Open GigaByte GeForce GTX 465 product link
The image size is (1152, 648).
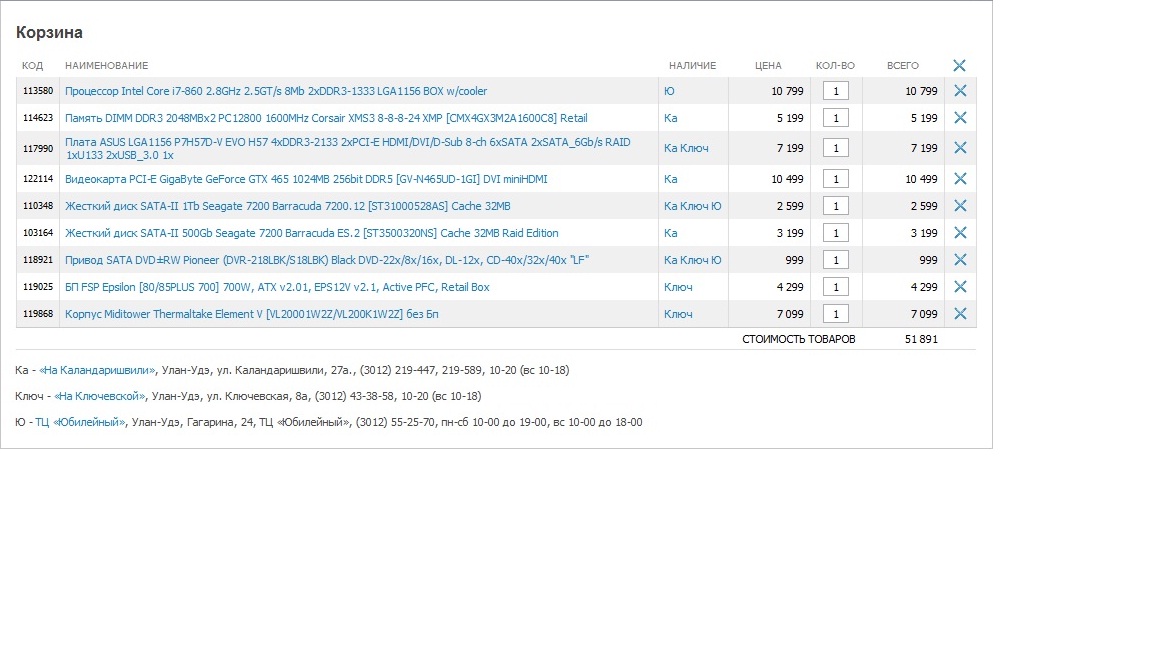(306, 179)
